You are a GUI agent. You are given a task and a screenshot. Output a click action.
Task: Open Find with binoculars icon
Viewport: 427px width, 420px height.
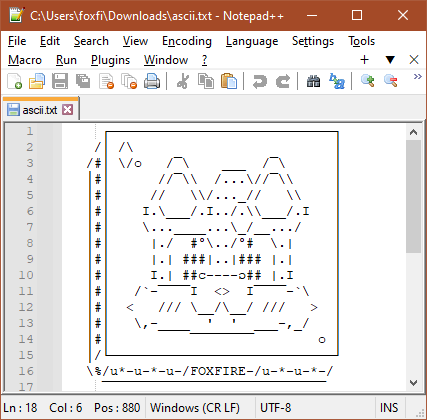(x=314, y=81)
